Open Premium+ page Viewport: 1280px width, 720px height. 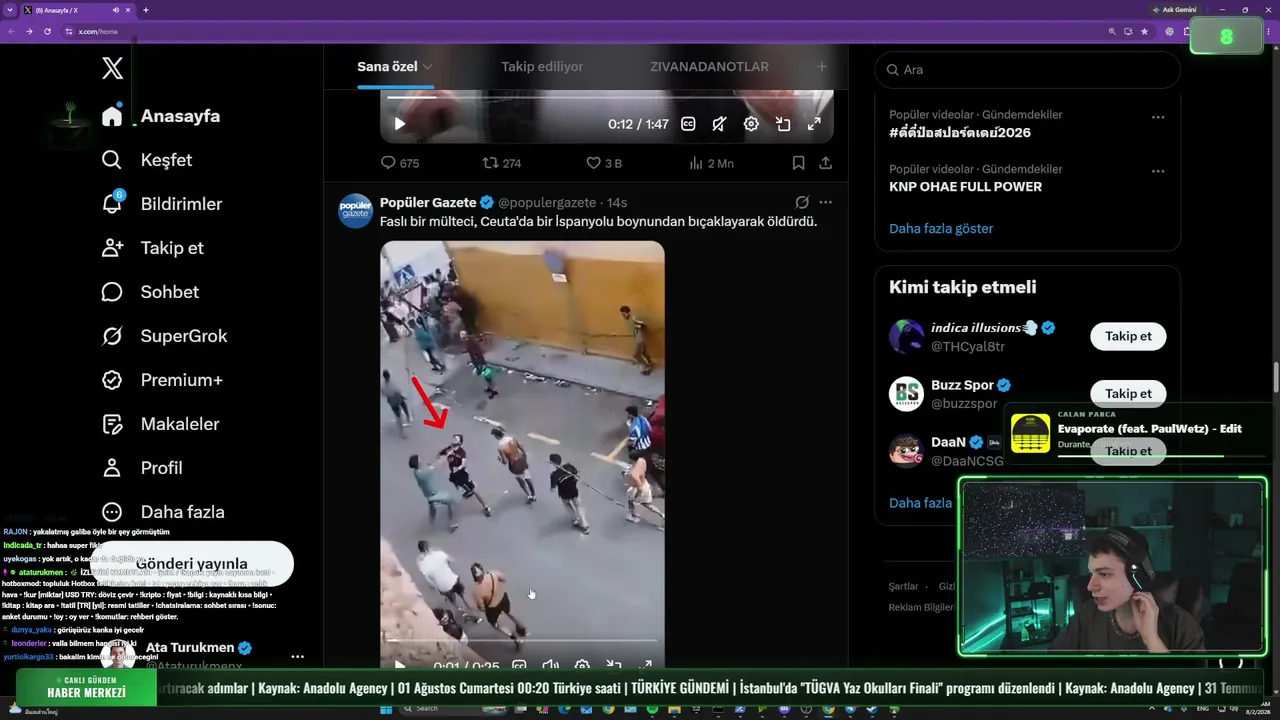pos(162,380)
